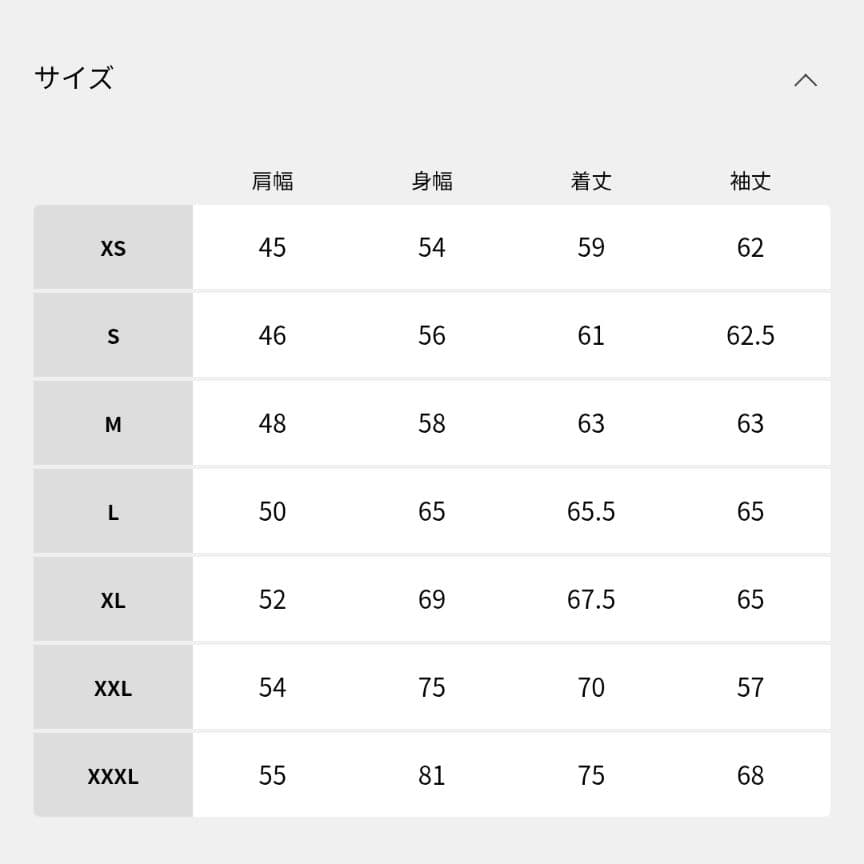
Task: Click the value 58 in the M row
Action: pyautogui.click(x=431, y=424)
